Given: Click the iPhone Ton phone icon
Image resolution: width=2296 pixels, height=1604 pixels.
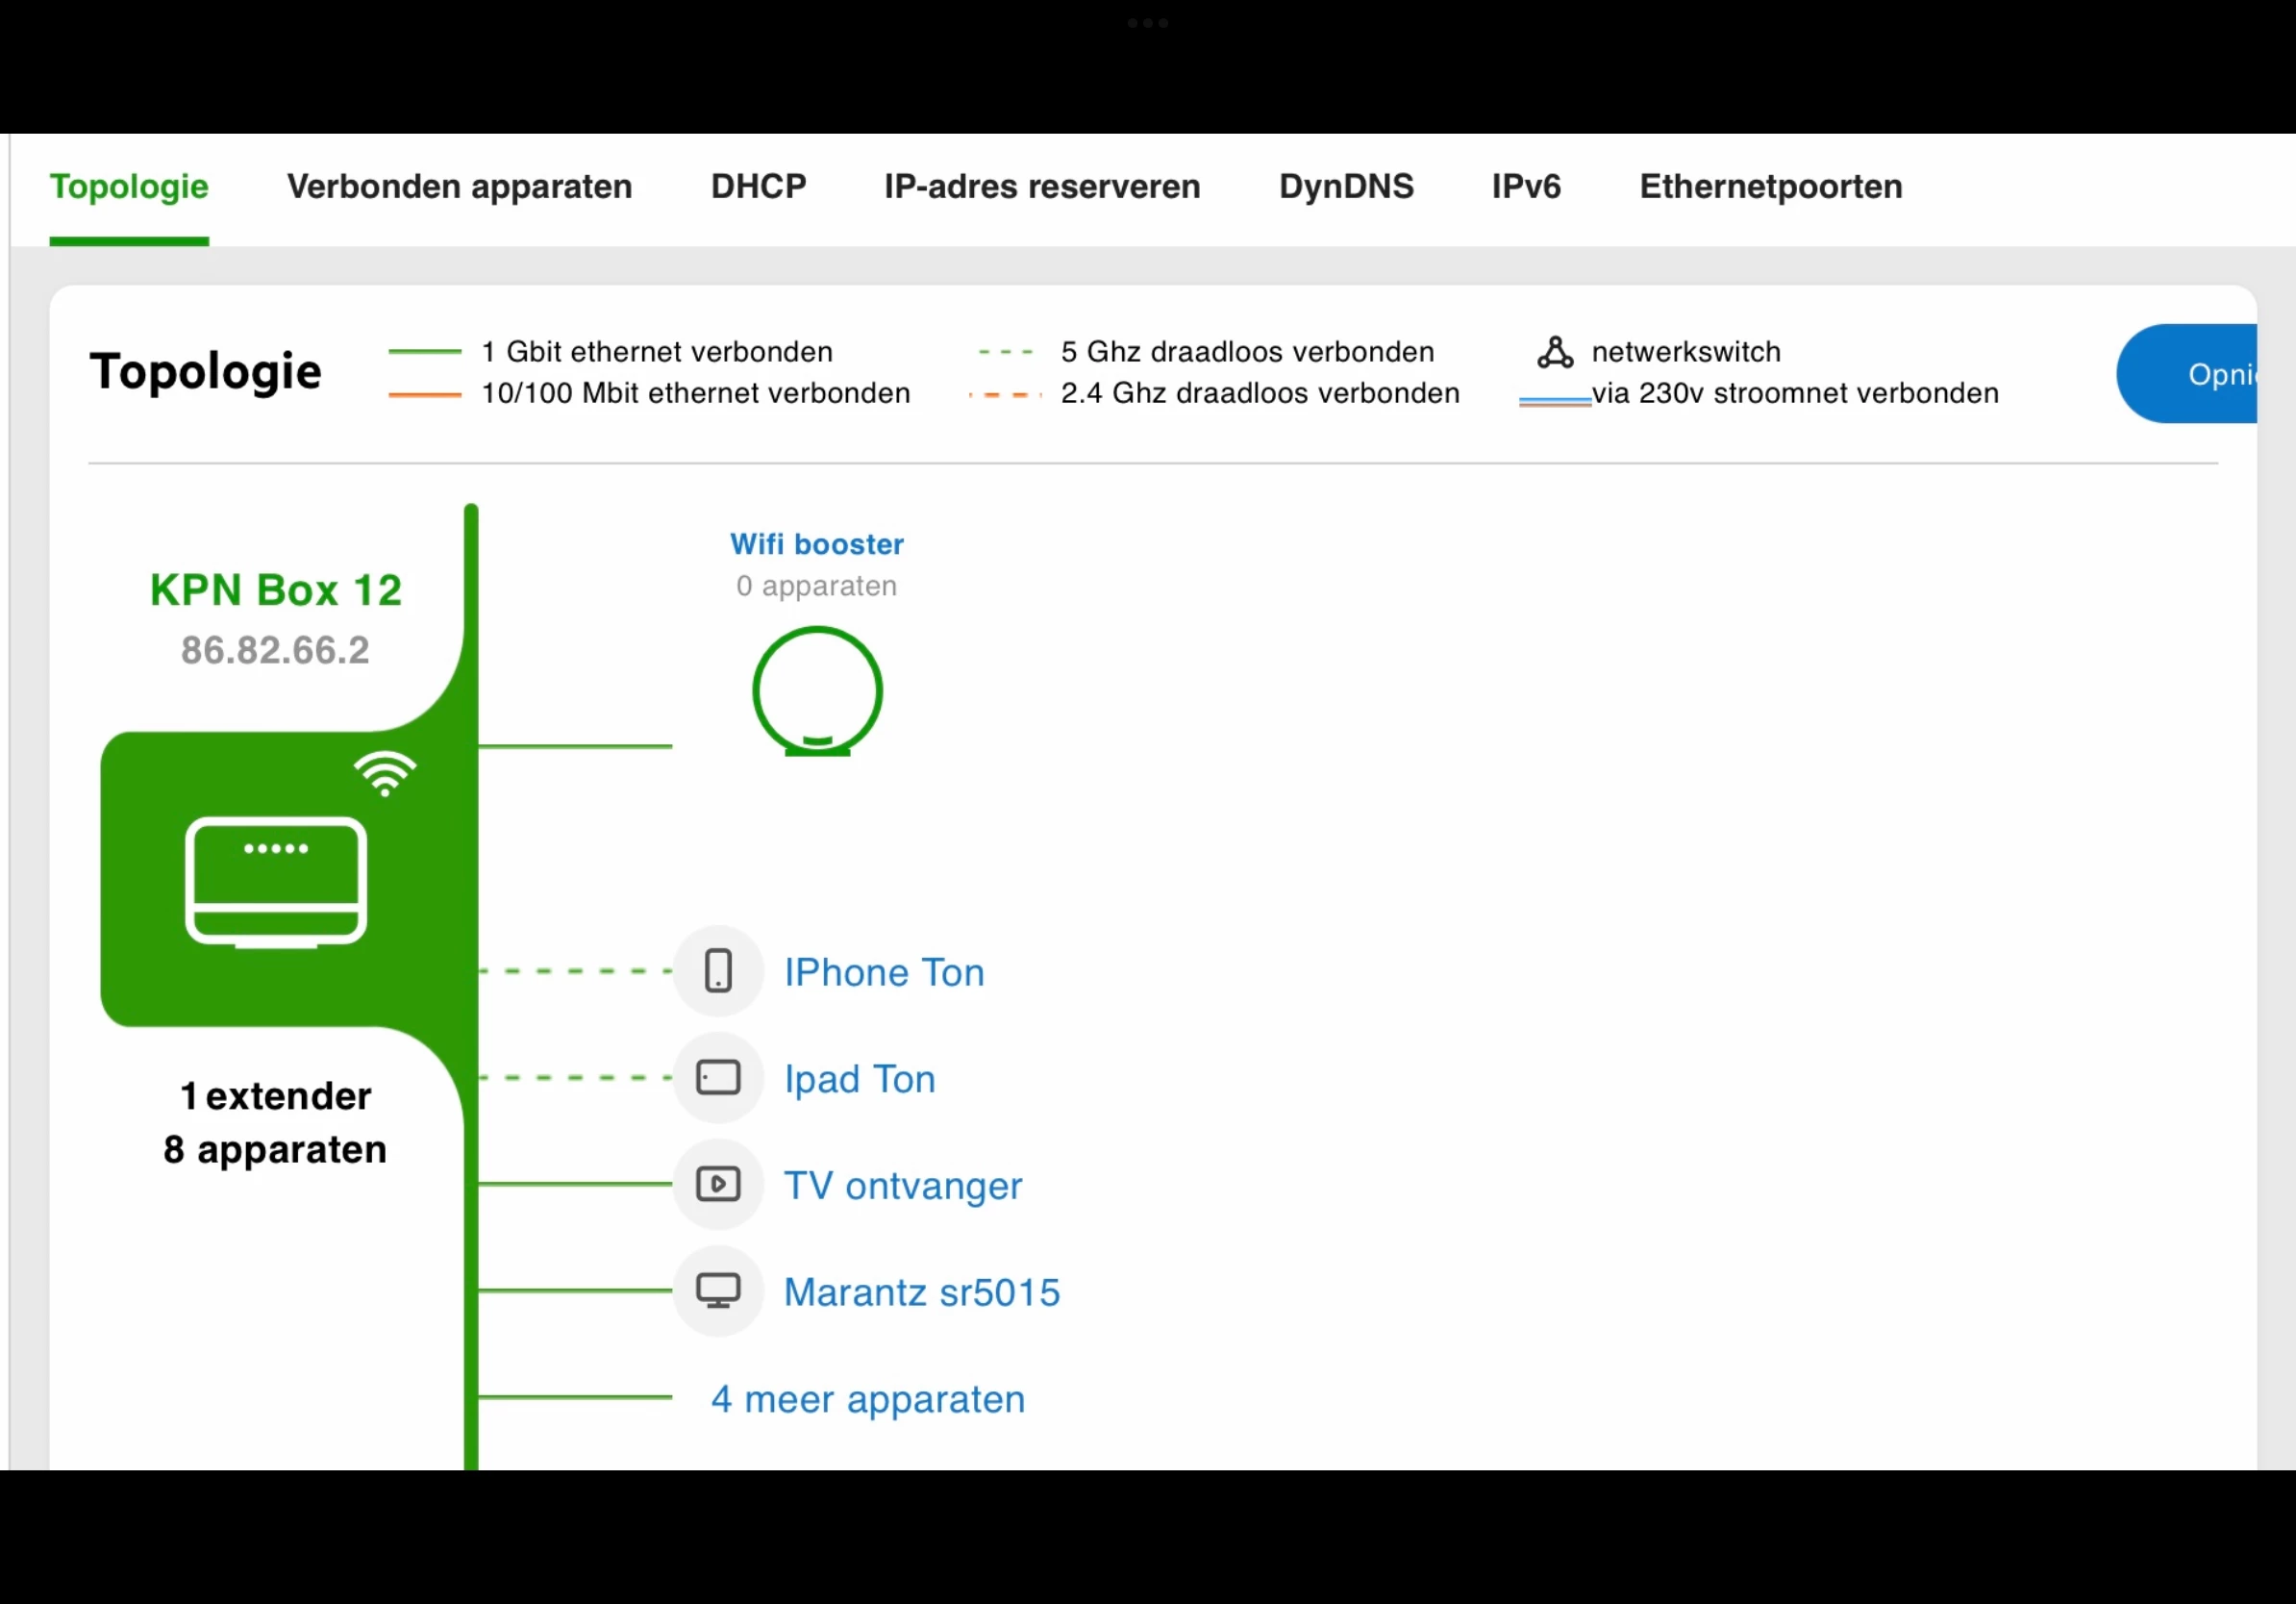Looking at the screenshot, I should (x=718, y=971).
